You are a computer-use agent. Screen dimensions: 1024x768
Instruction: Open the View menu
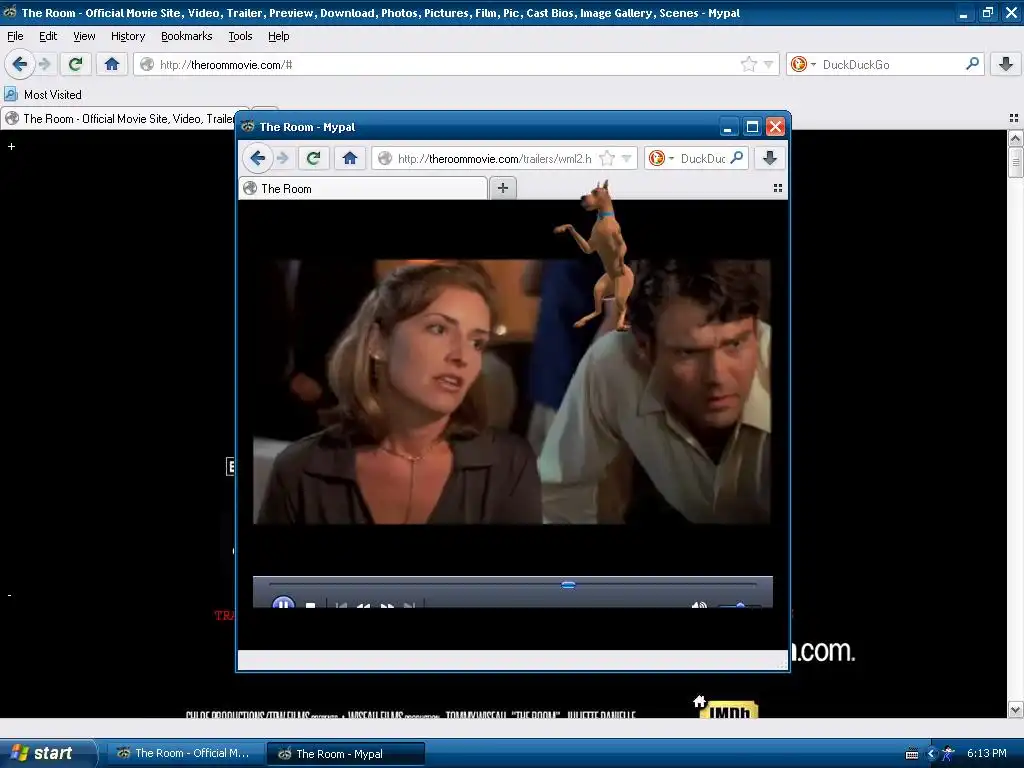(84, 36)
